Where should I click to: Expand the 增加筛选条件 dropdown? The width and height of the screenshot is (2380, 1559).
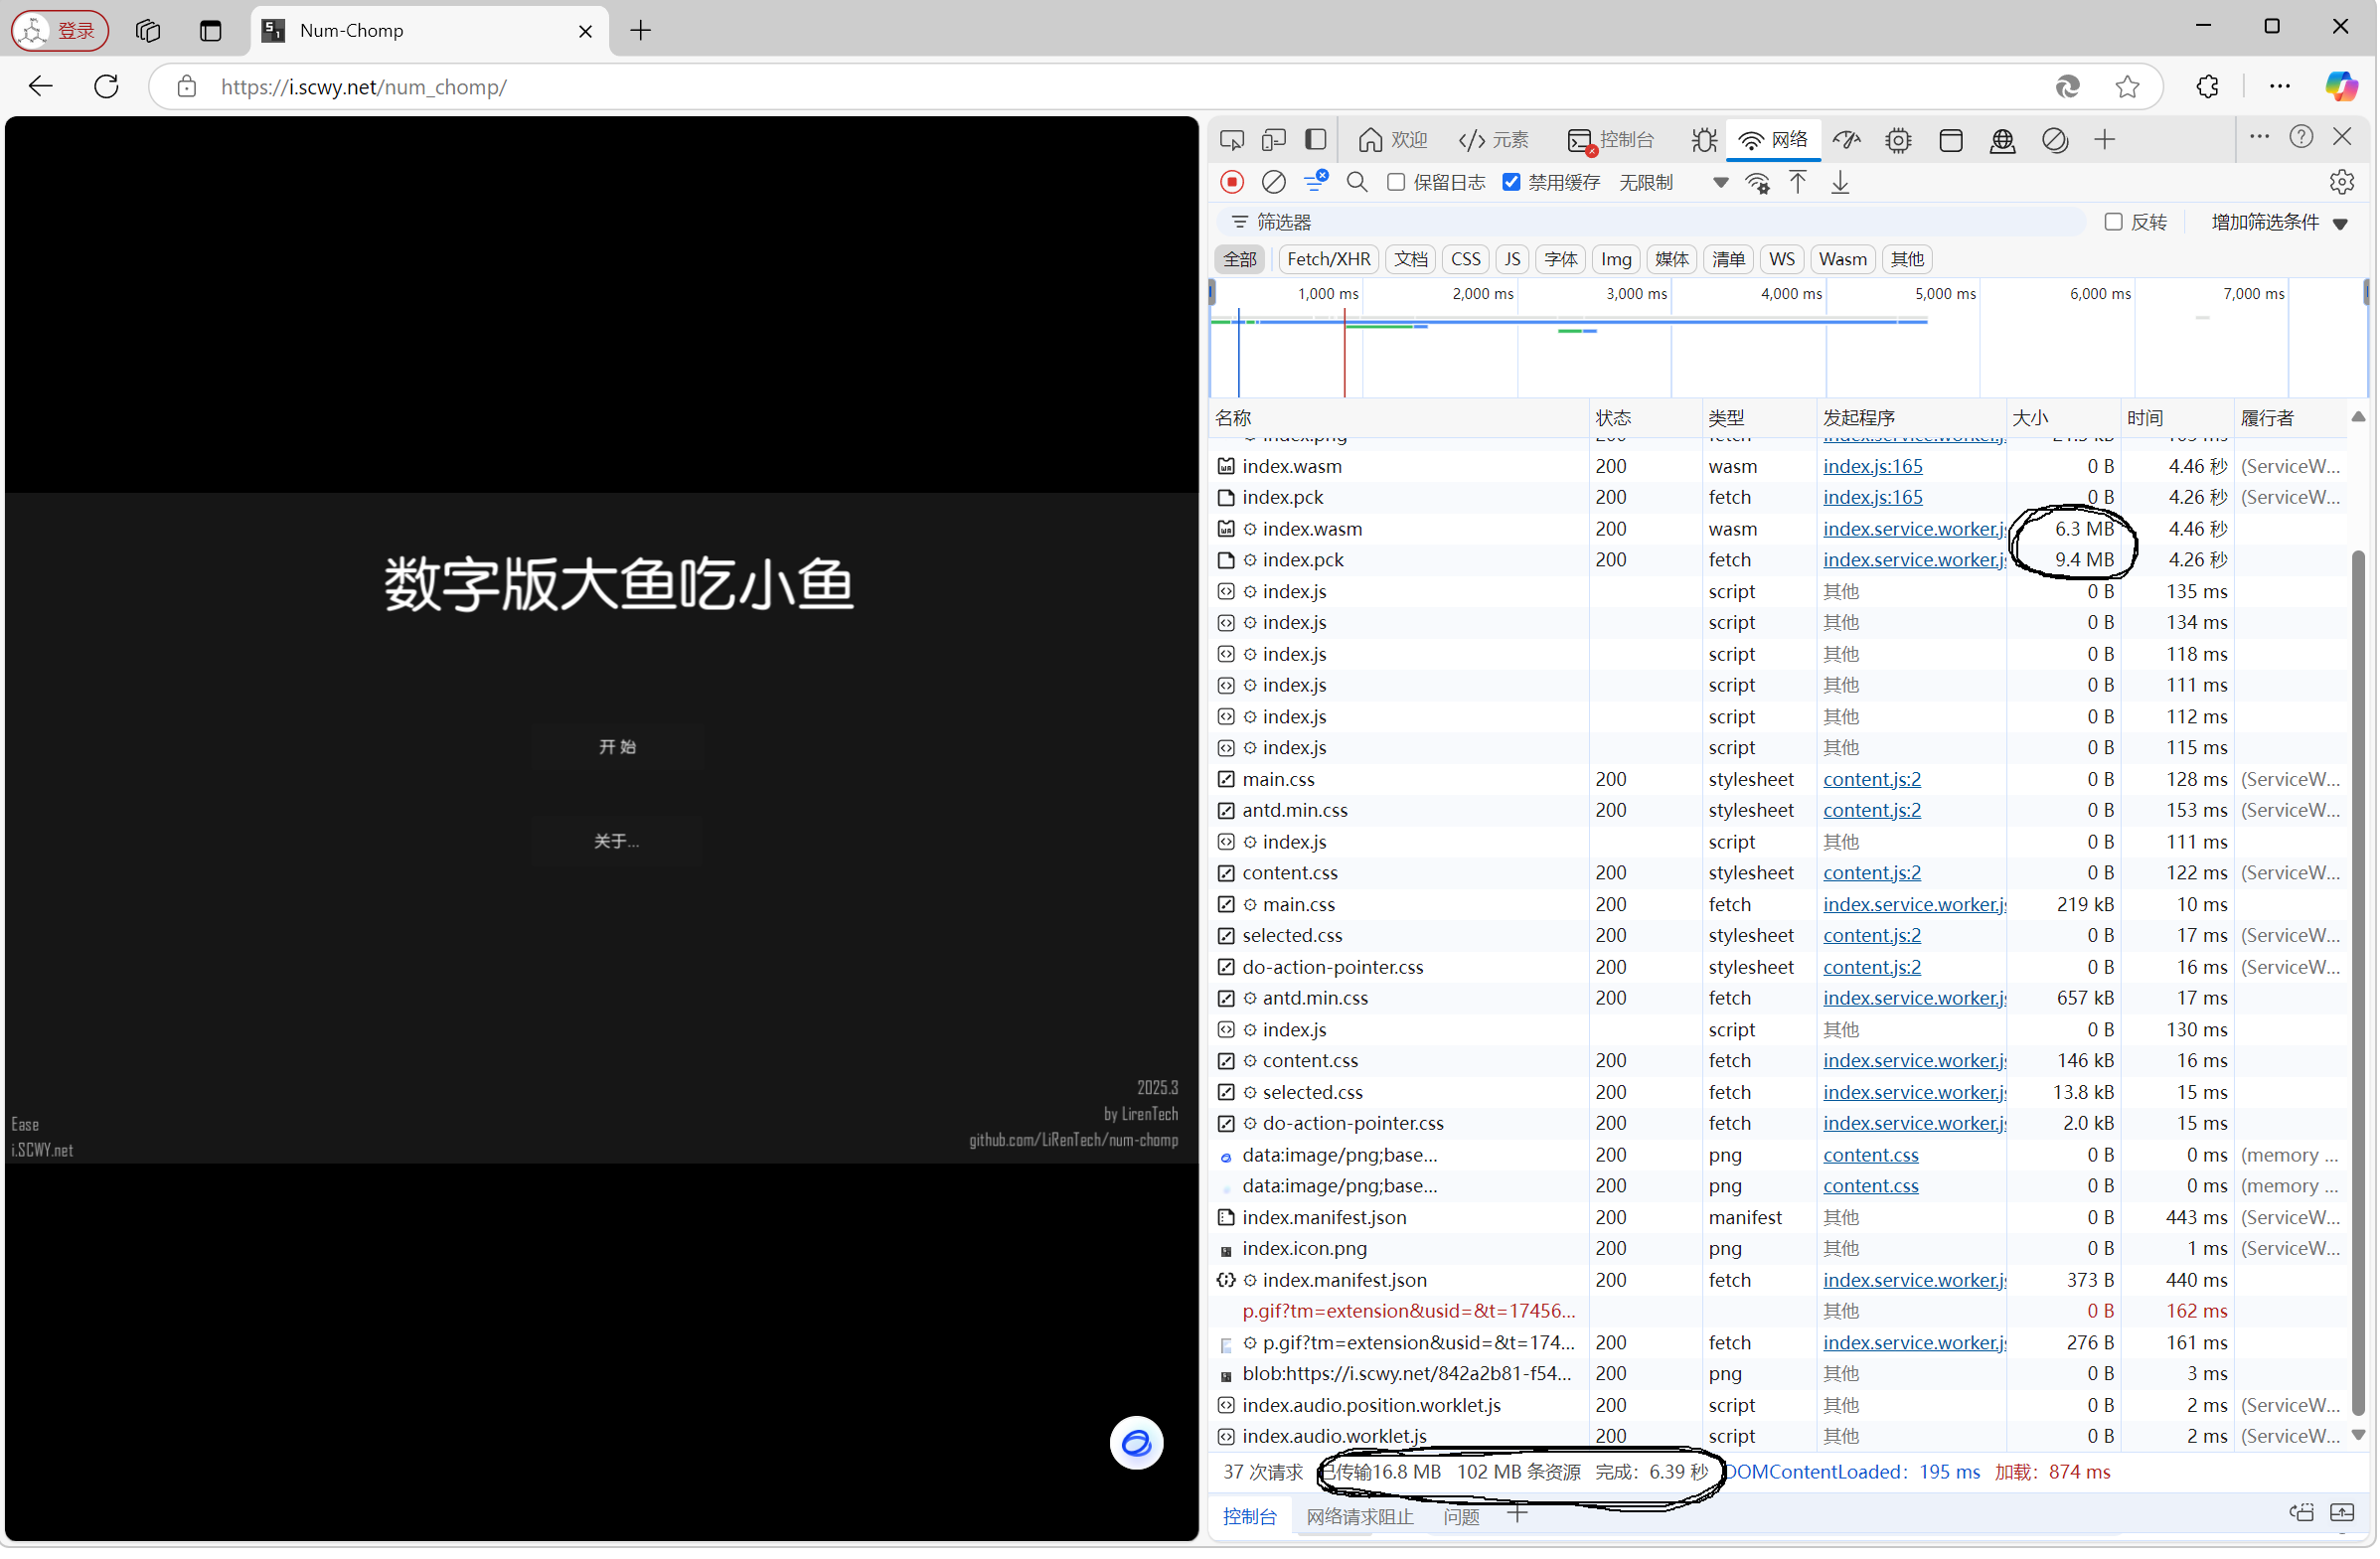pos(2281,222)
